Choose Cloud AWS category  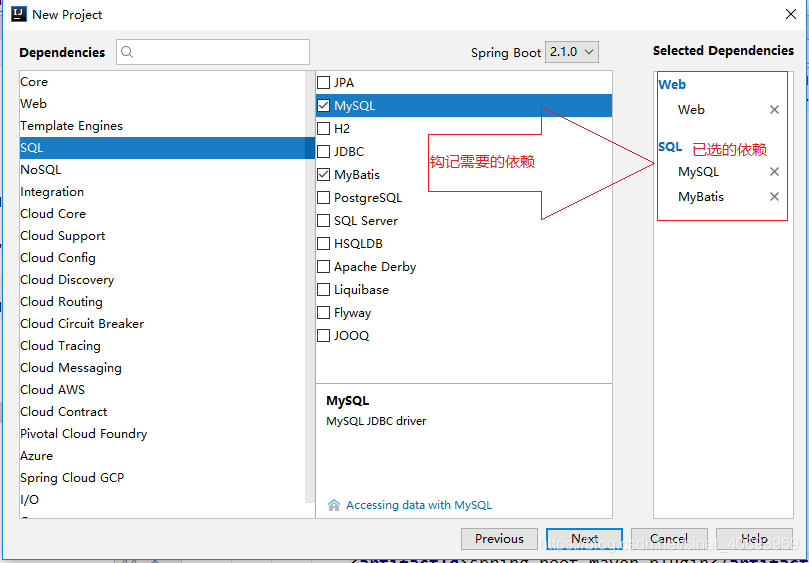click(162, 390)
